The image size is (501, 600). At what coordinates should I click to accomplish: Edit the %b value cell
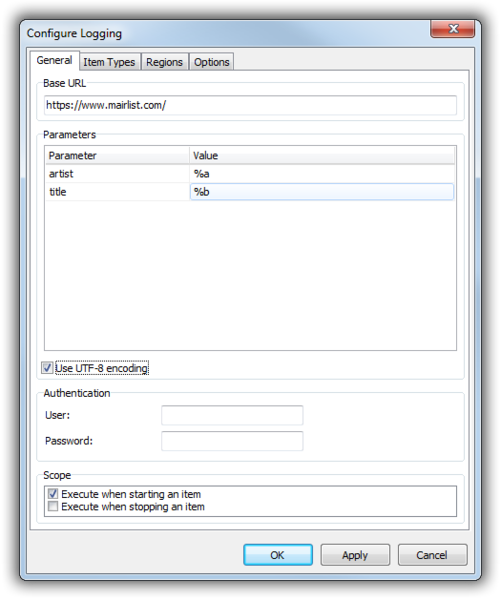[322, 192]
